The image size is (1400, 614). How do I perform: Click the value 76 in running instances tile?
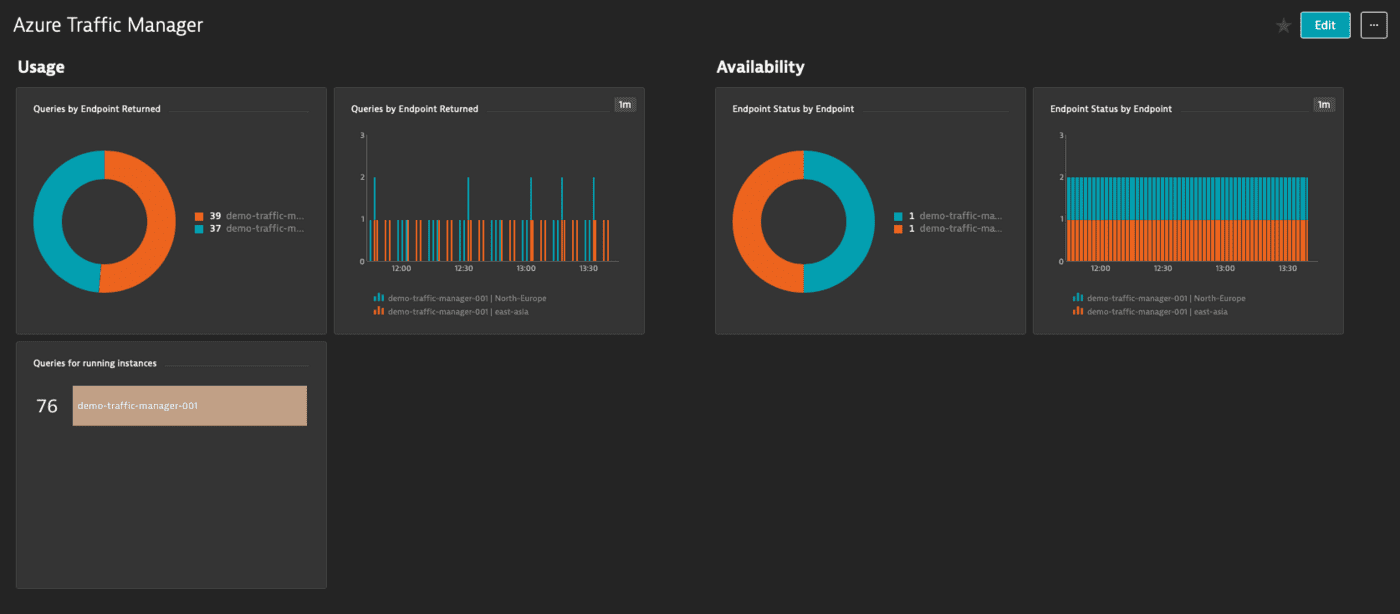[x=47, y=406]
